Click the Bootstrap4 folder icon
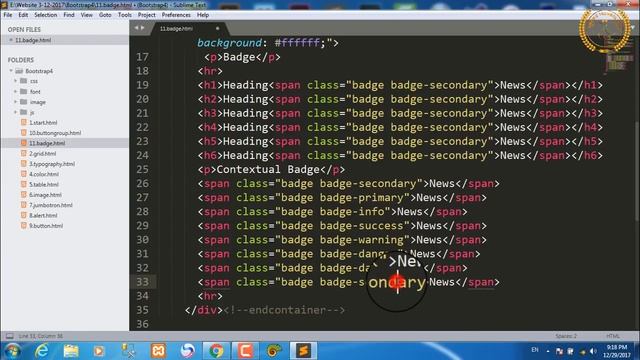 (19, 71)
